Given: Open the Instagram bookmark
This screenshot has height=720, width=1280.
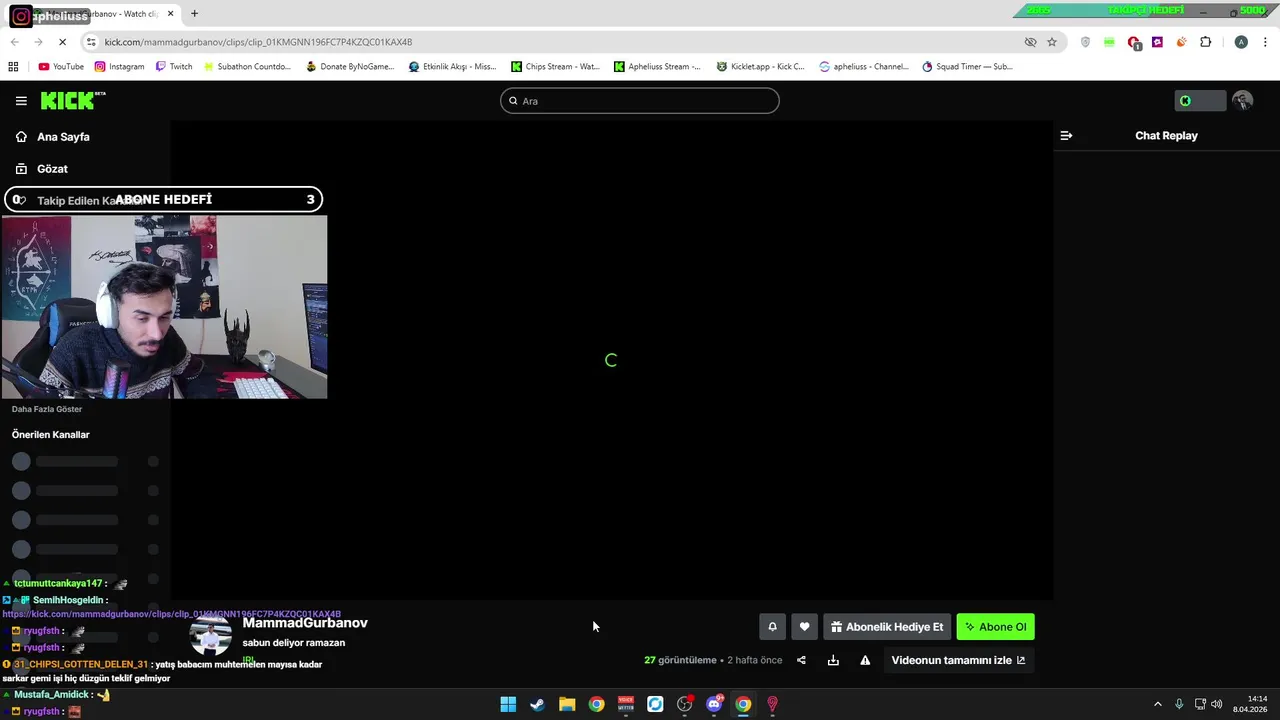Looking at the screenshot, I should (120, 67).
